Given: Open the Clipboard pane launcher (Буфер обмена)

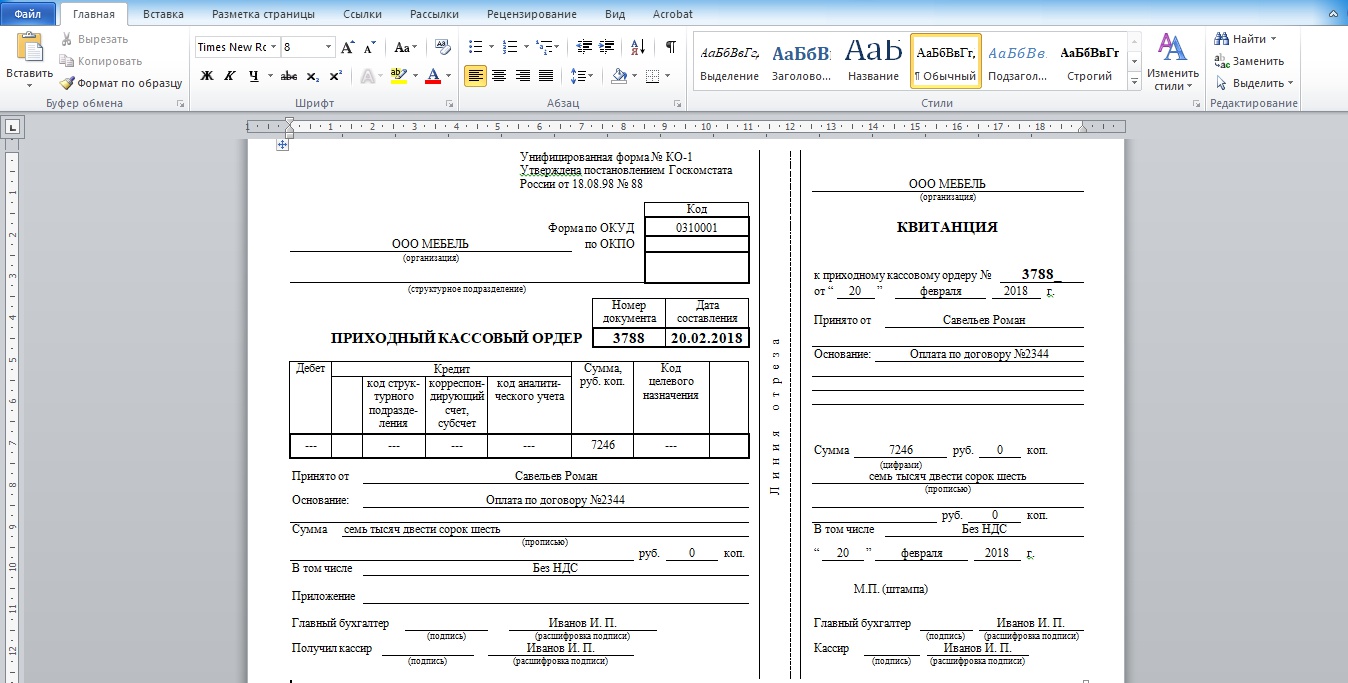Looking at the screenshot, I should coord(181,104).
